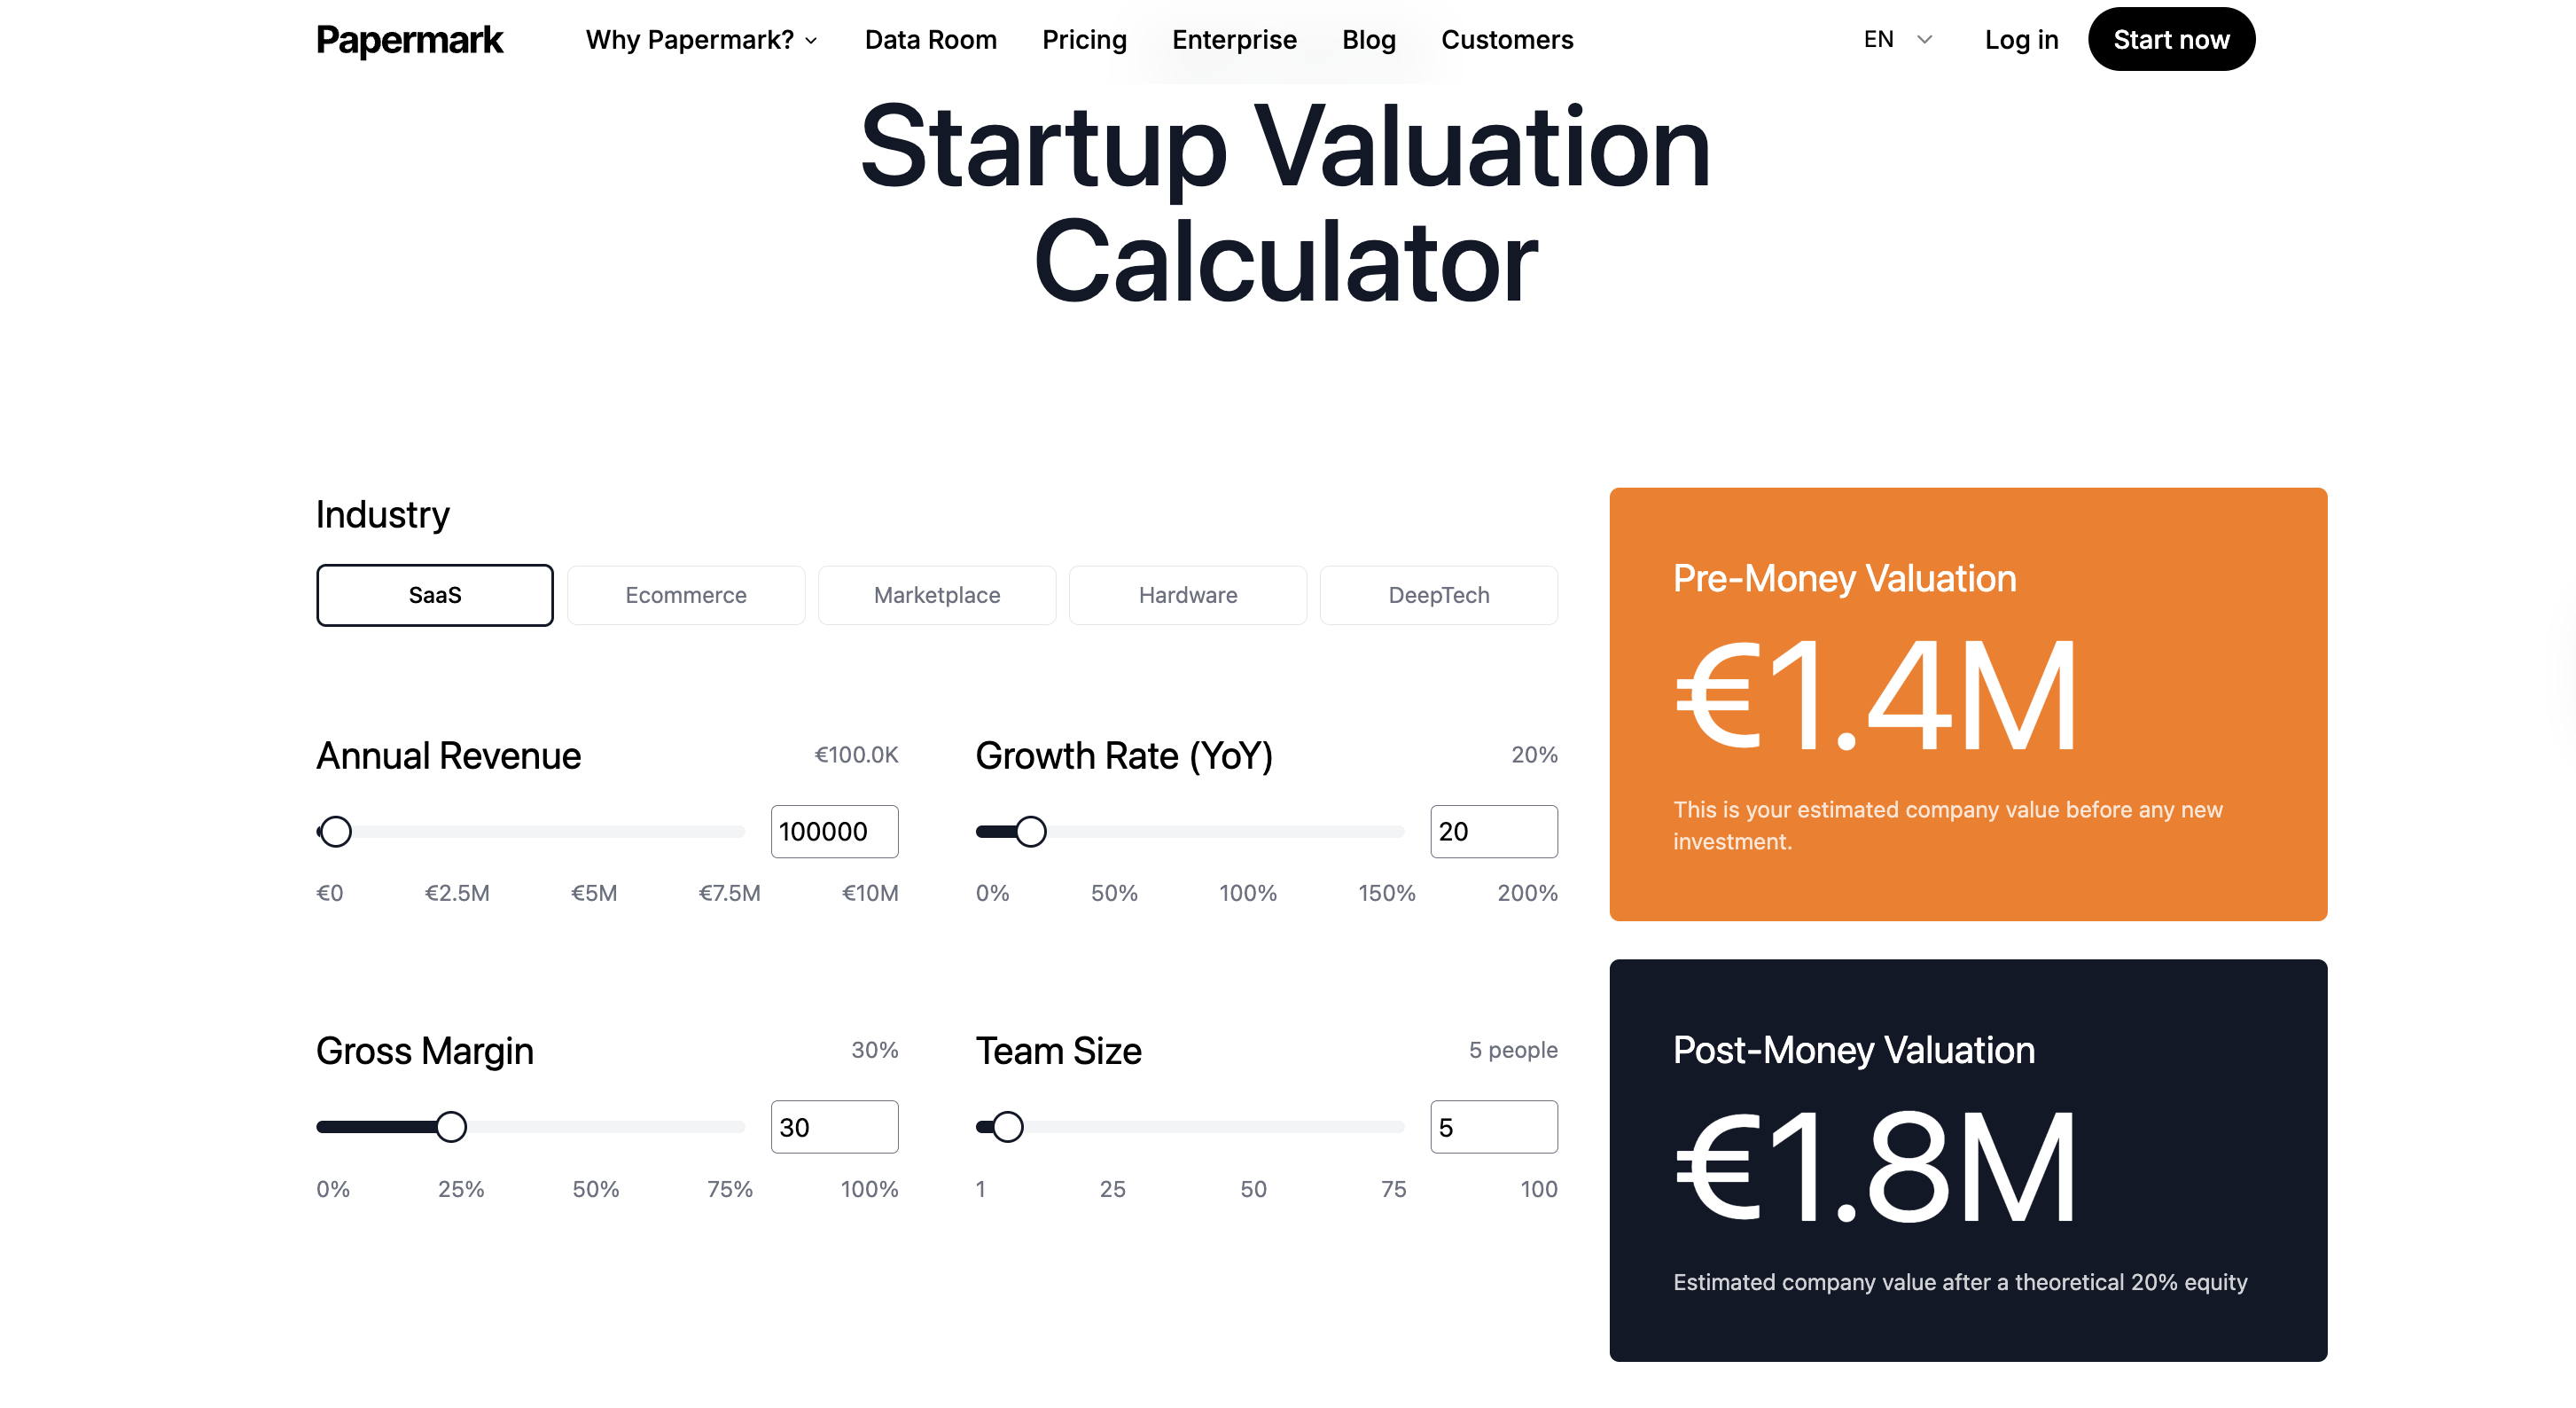Click the Gross Margin slider handle
Image resolution: width=2576 pixels, height=1408 pixels.
(x=451, y=1127)
